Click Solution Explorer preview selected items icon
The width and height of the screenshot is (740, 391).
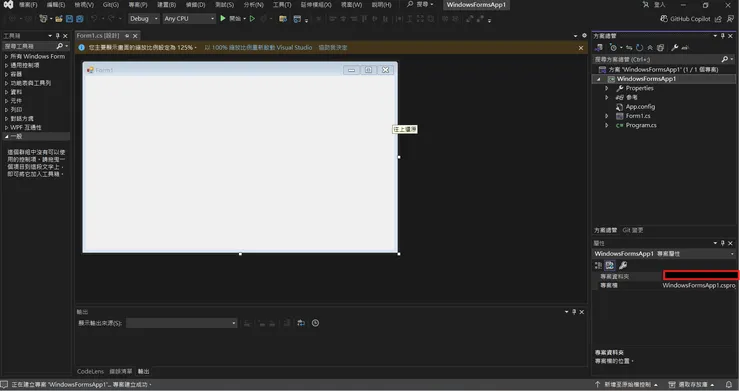685,47
